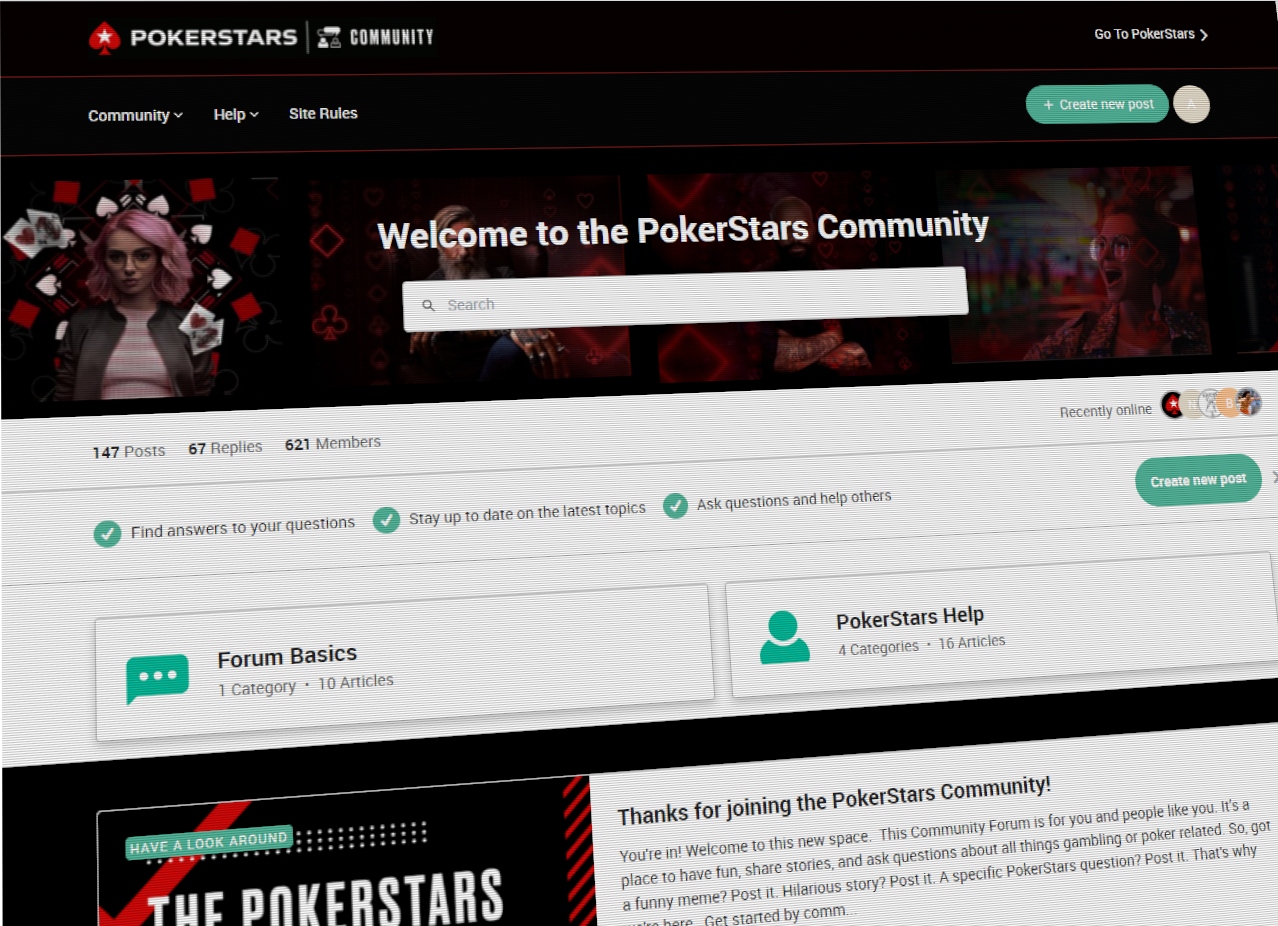
Task: Open the user profile avatar icon
Action: pyautogui.click(x=1191, y=104)
